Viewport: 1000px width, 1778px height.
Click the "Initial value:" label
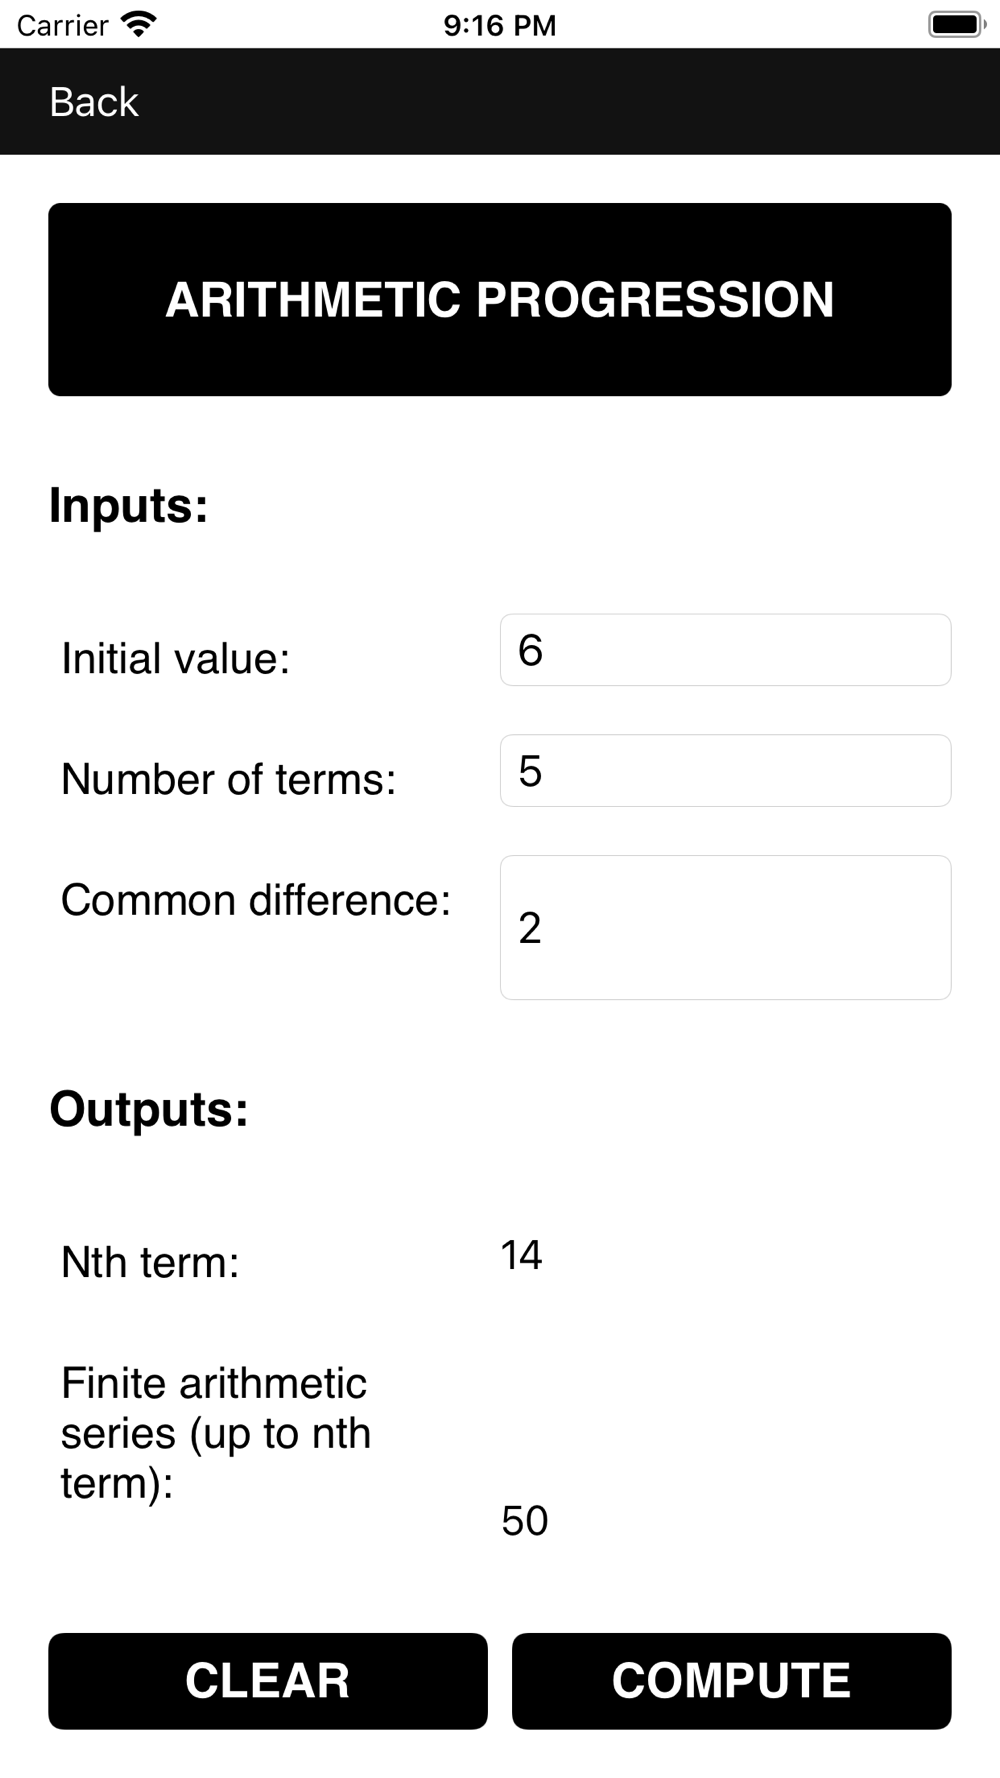pos(176,659)
